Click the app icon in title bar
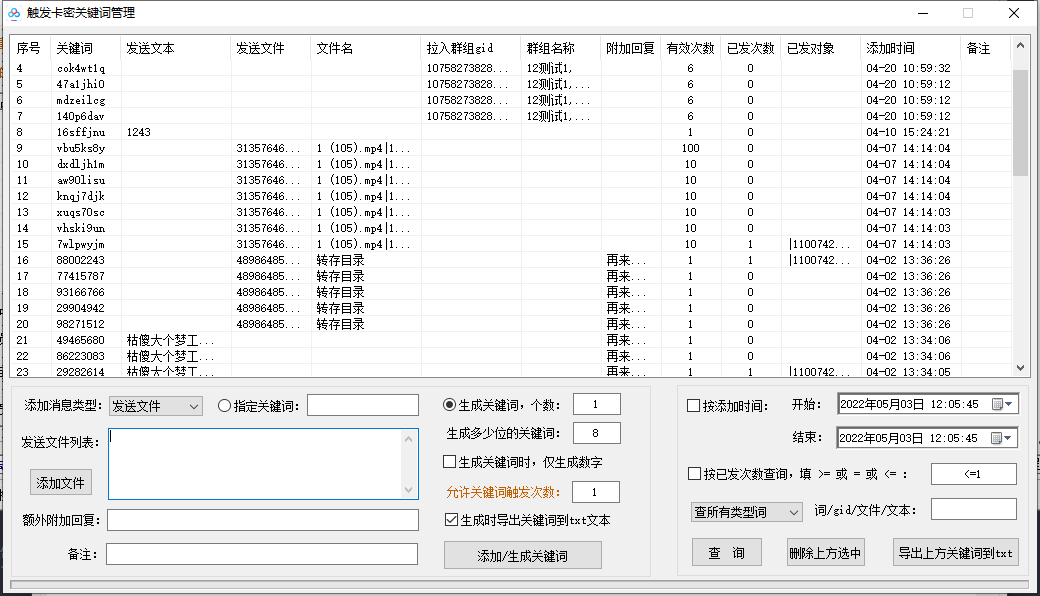The width and height of the screenshot is (1040, 596). pyautogui.click(x=14, y=13)
